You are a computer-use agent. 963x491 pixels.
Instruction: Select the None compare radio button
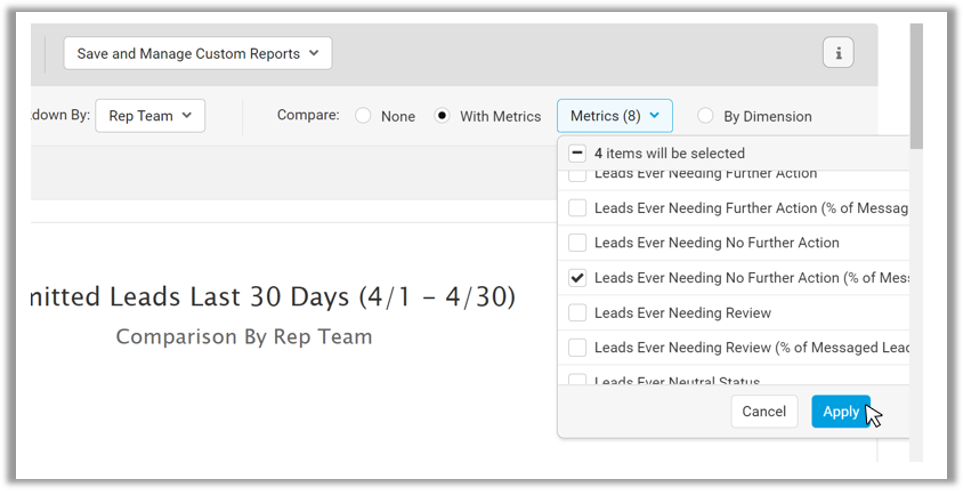click(x=363, y=116)
